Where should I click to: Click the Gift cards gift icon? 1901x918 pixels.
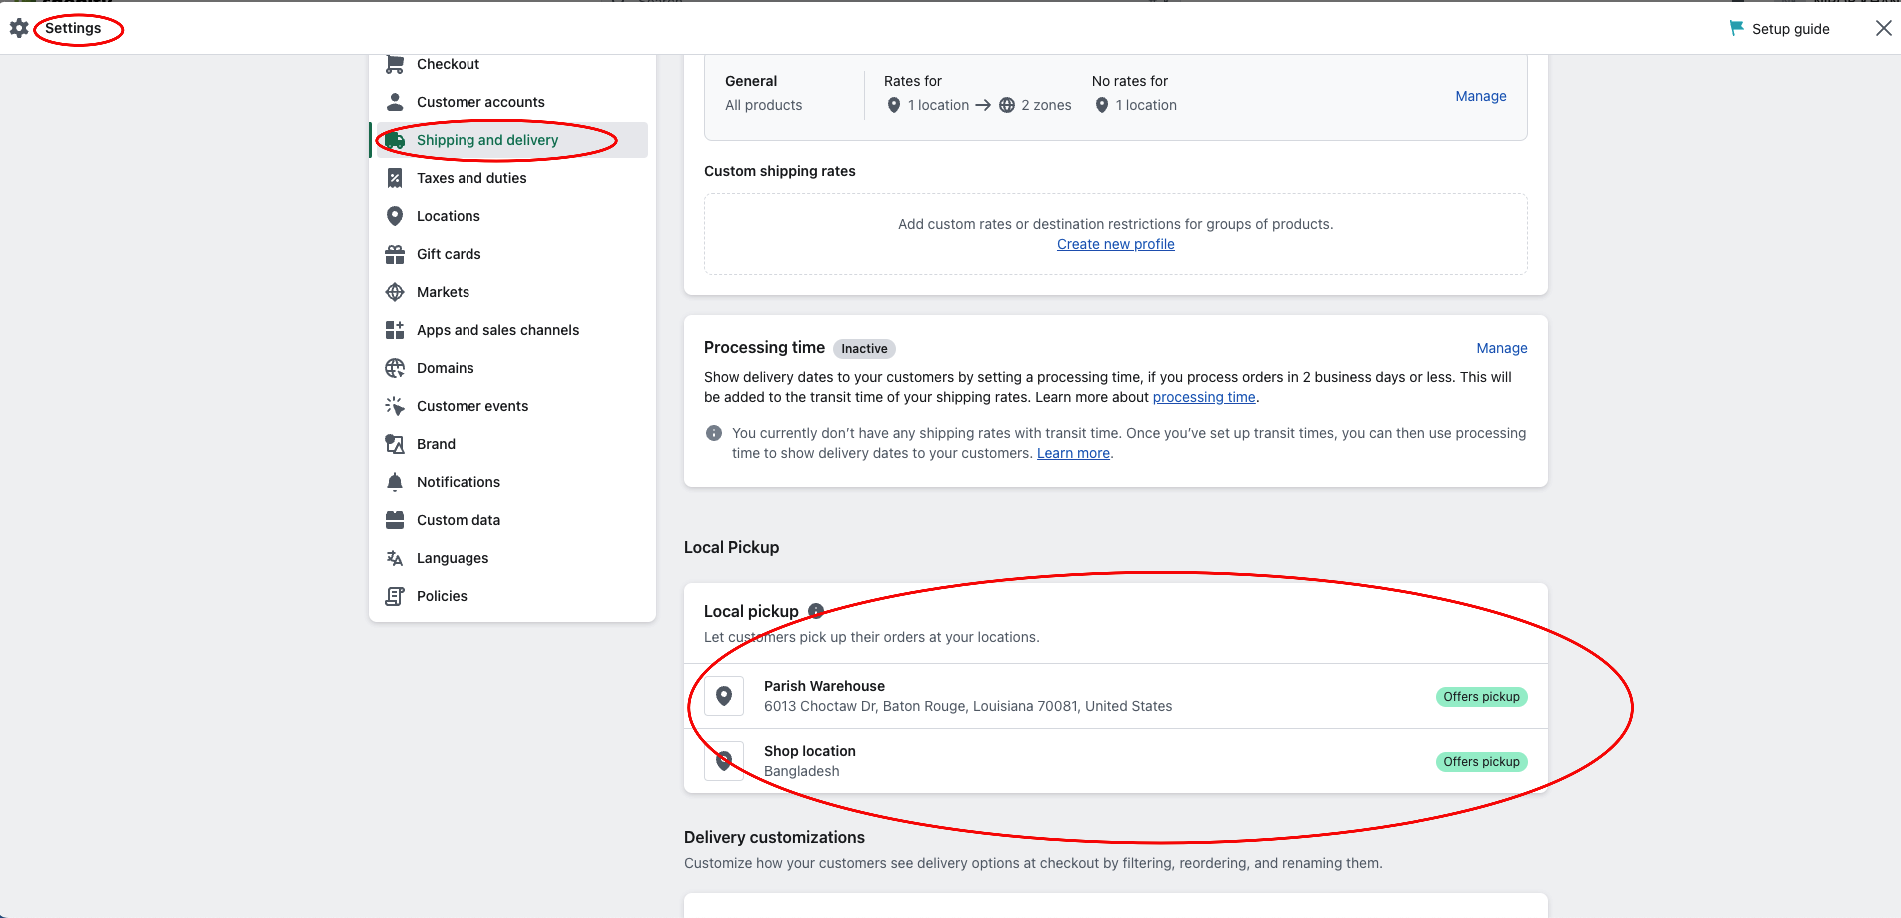395,254
